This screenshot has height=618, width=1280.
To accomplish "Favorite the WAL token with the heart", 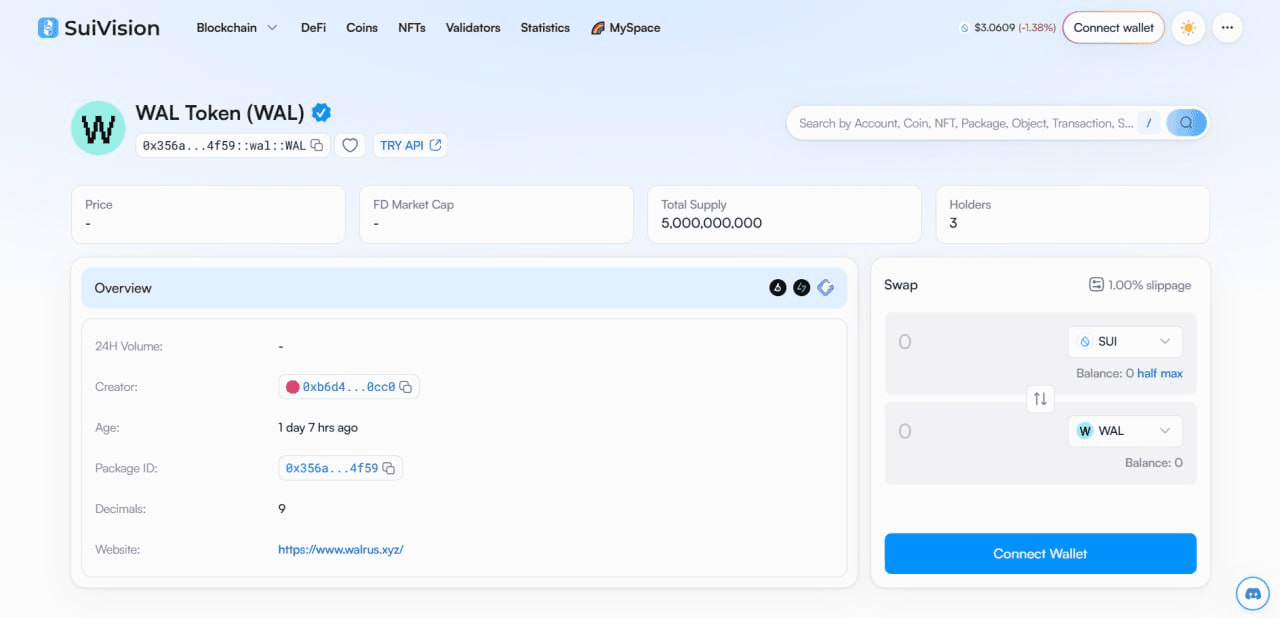I will coord(350,145).
